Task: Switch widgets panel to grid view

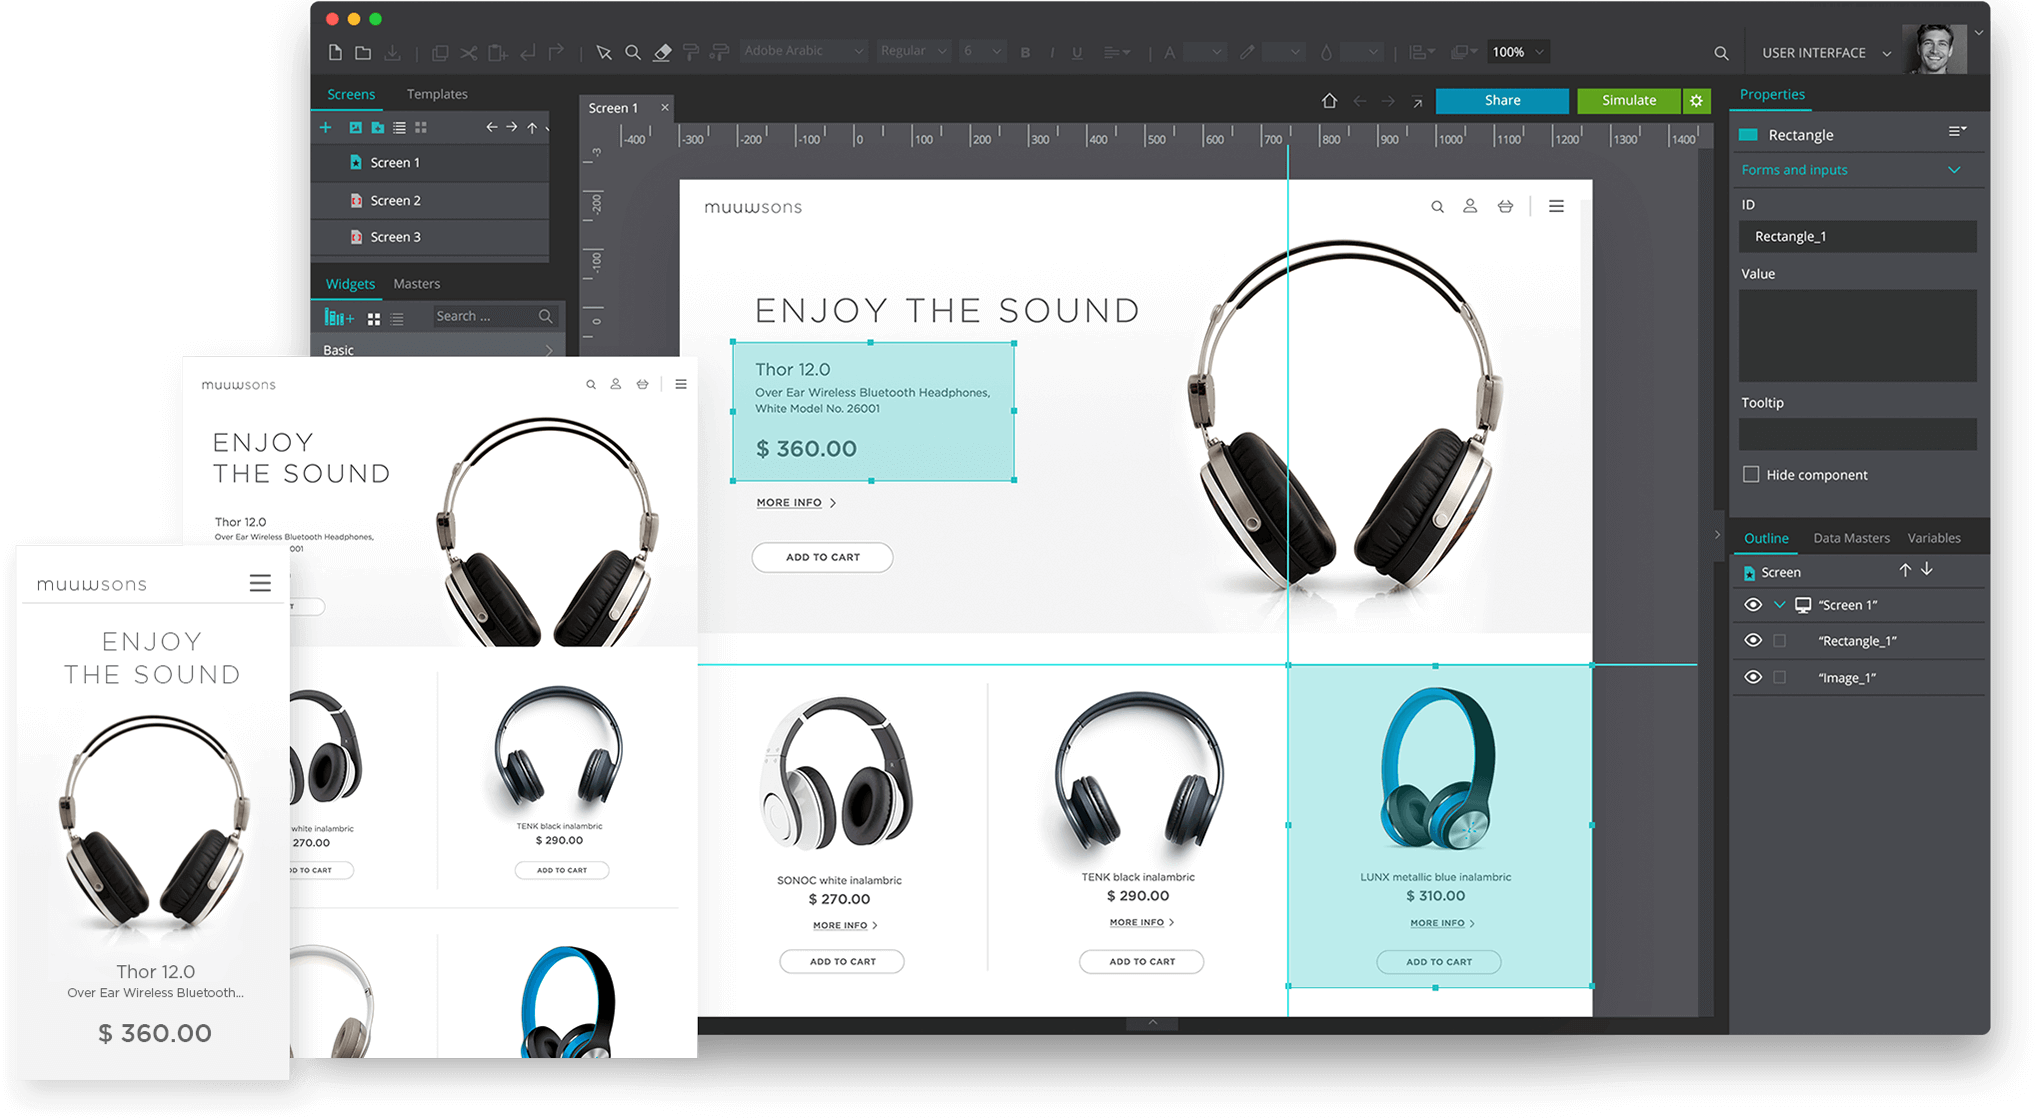Action: [373, 318]
